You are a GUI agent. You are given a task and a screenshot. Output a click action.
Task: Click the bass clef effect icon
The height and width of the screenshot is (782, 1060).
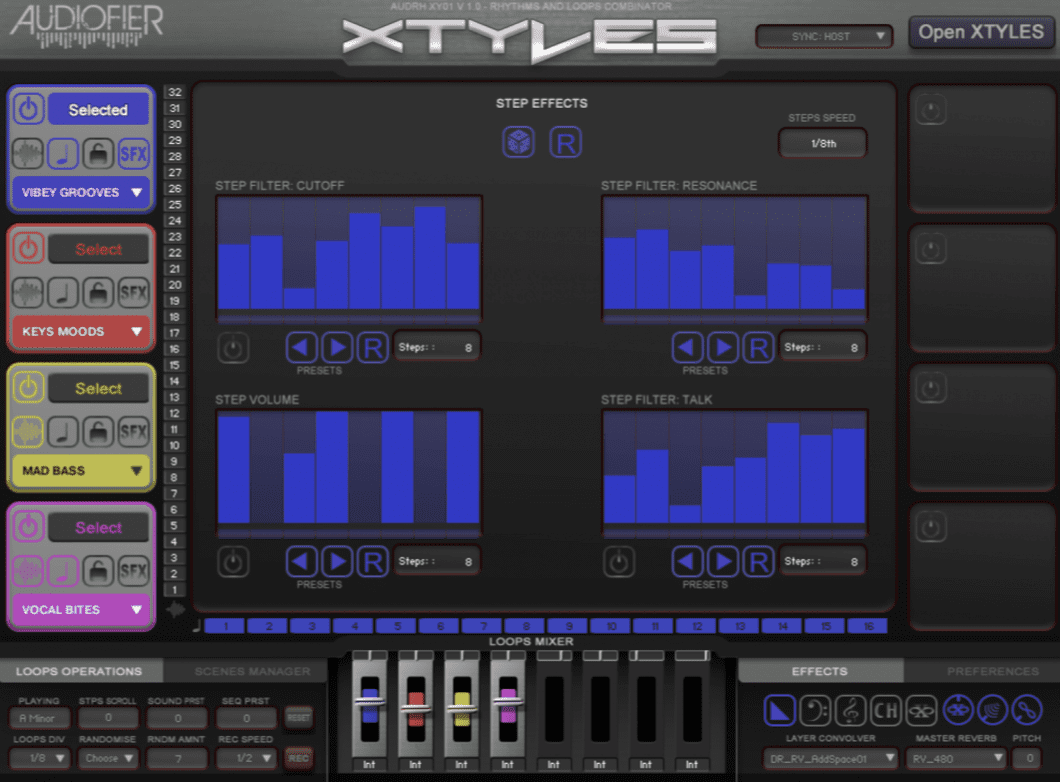(x=815, y=710)
